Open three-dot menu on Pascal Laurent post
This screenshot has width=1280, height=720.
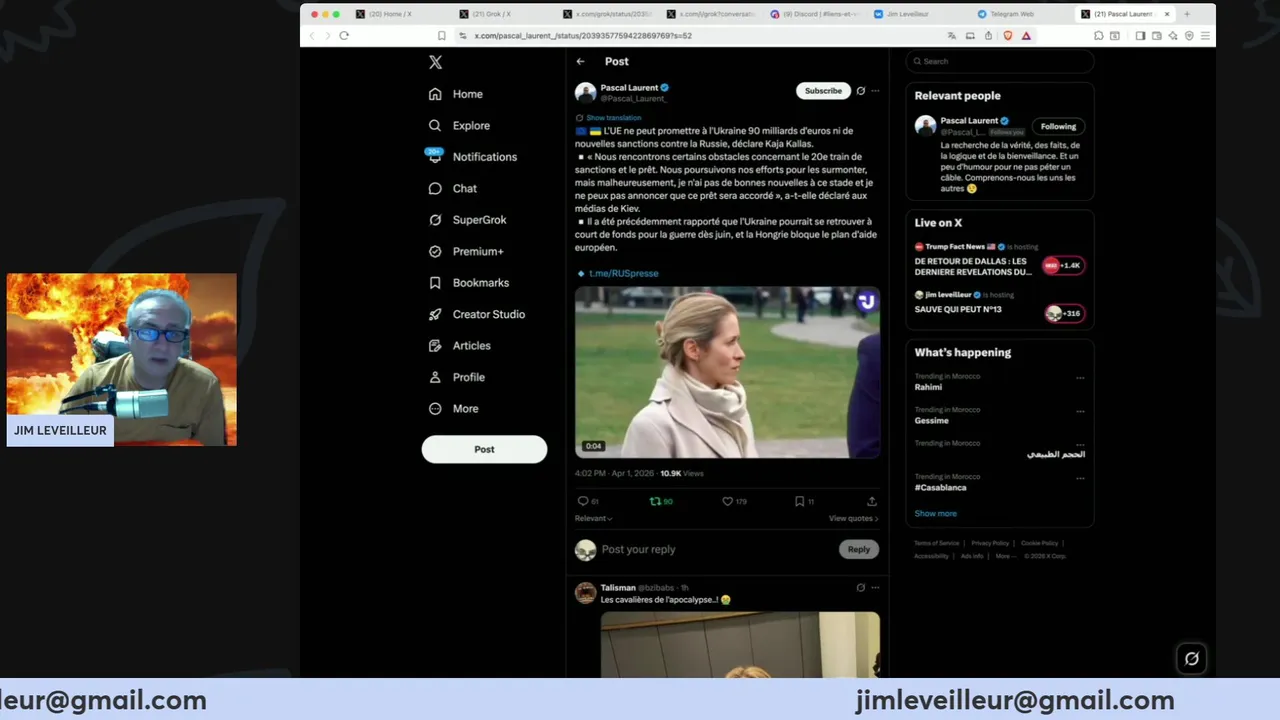pos(875,91)
